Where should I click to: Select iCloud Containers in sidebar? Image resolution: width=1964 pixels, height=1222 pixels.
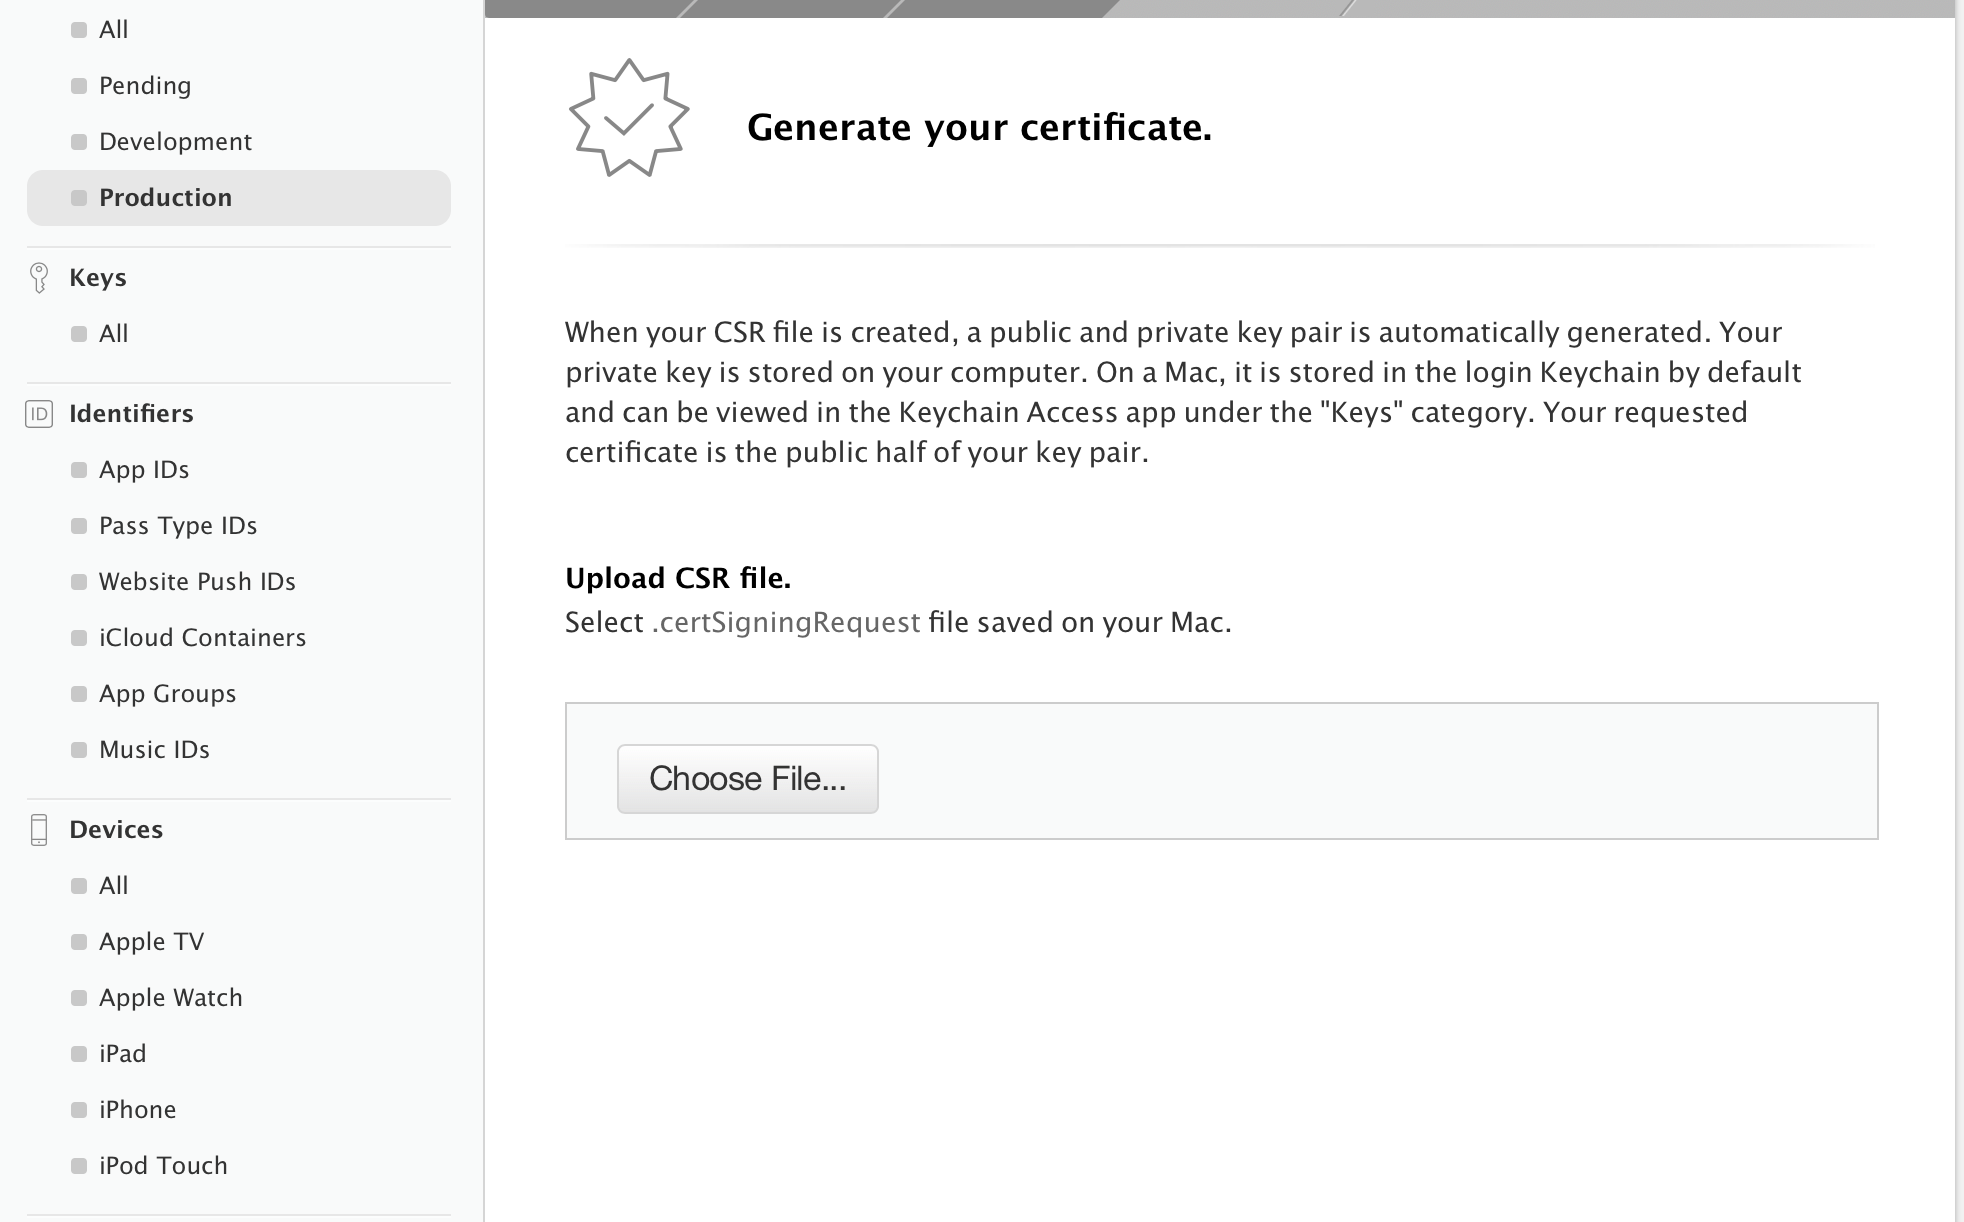[202, 638]
